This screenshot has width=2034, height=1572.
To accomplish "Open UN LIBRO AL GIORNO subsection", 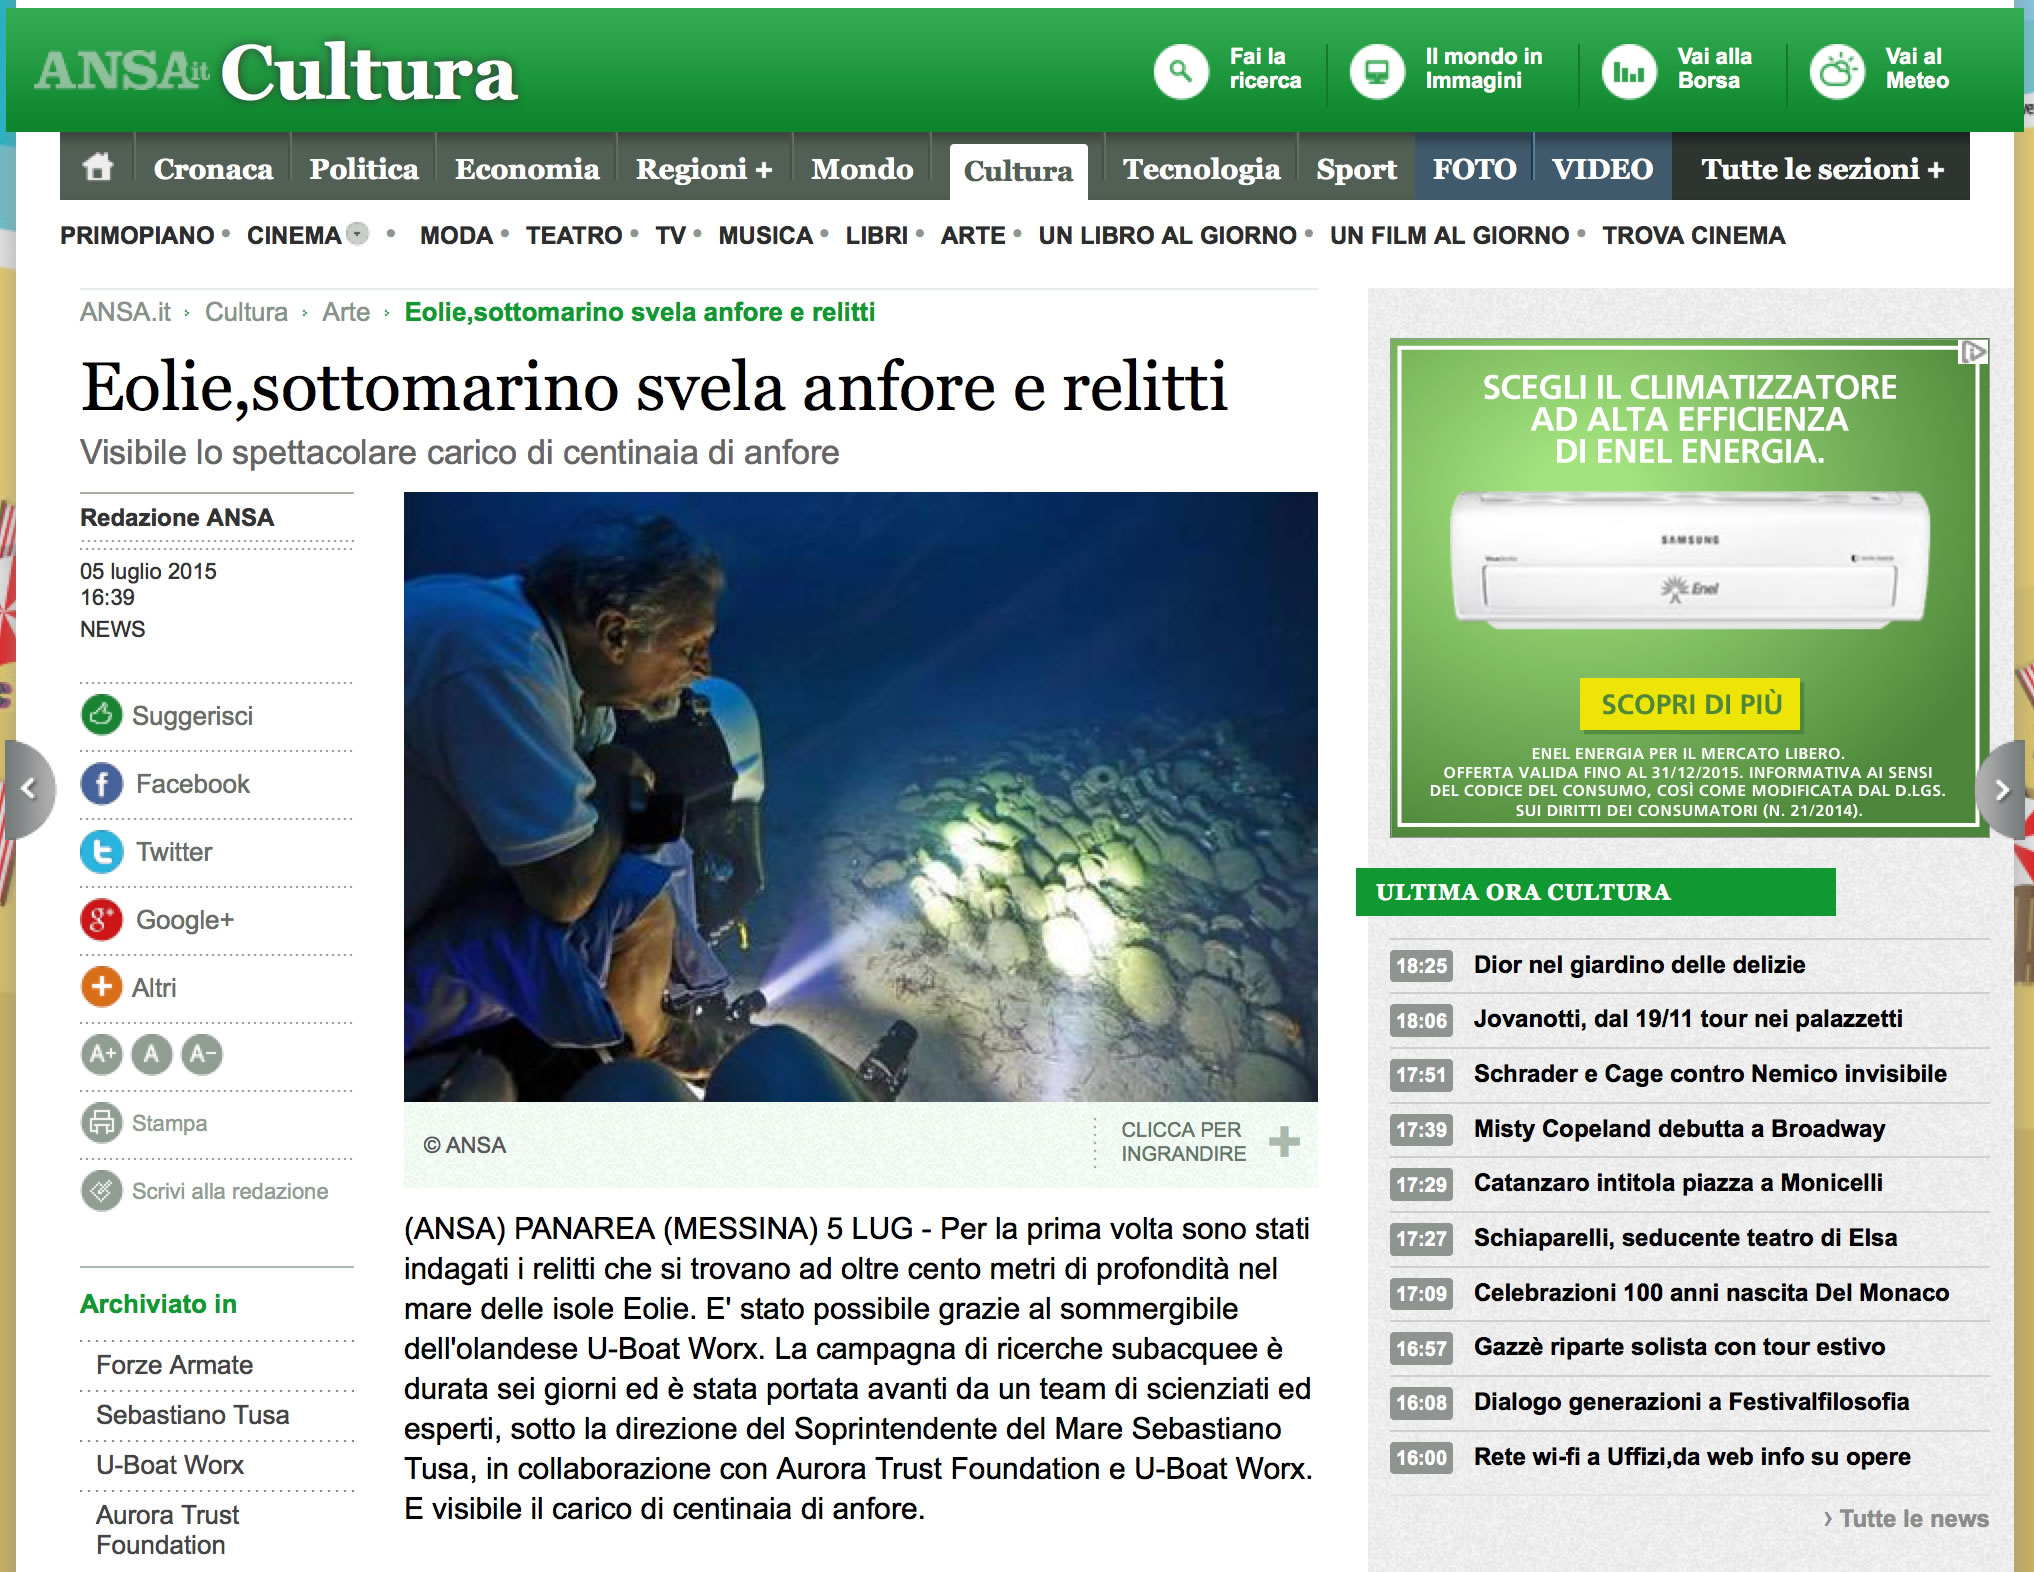I will [x=1167, y=235].
